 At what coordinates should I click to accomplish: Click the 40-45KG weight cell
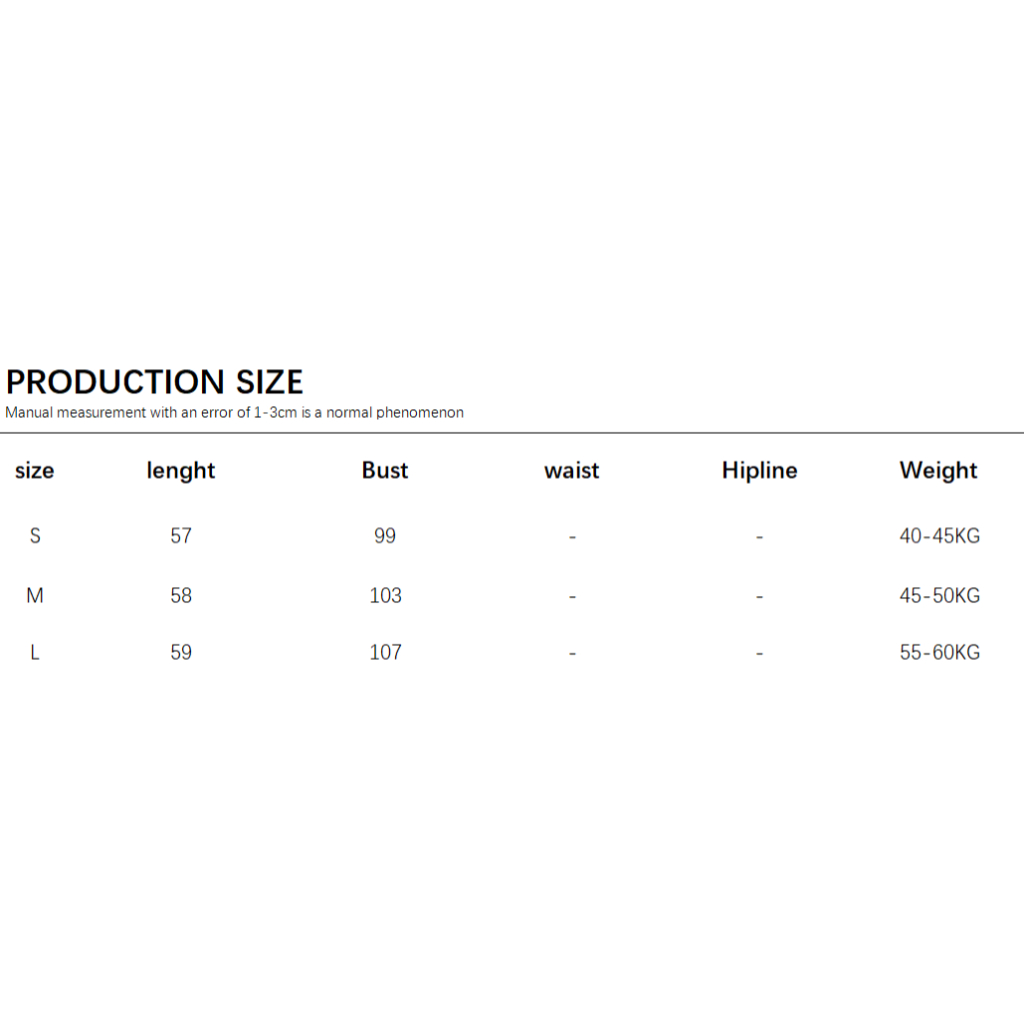tap(940, 536)
